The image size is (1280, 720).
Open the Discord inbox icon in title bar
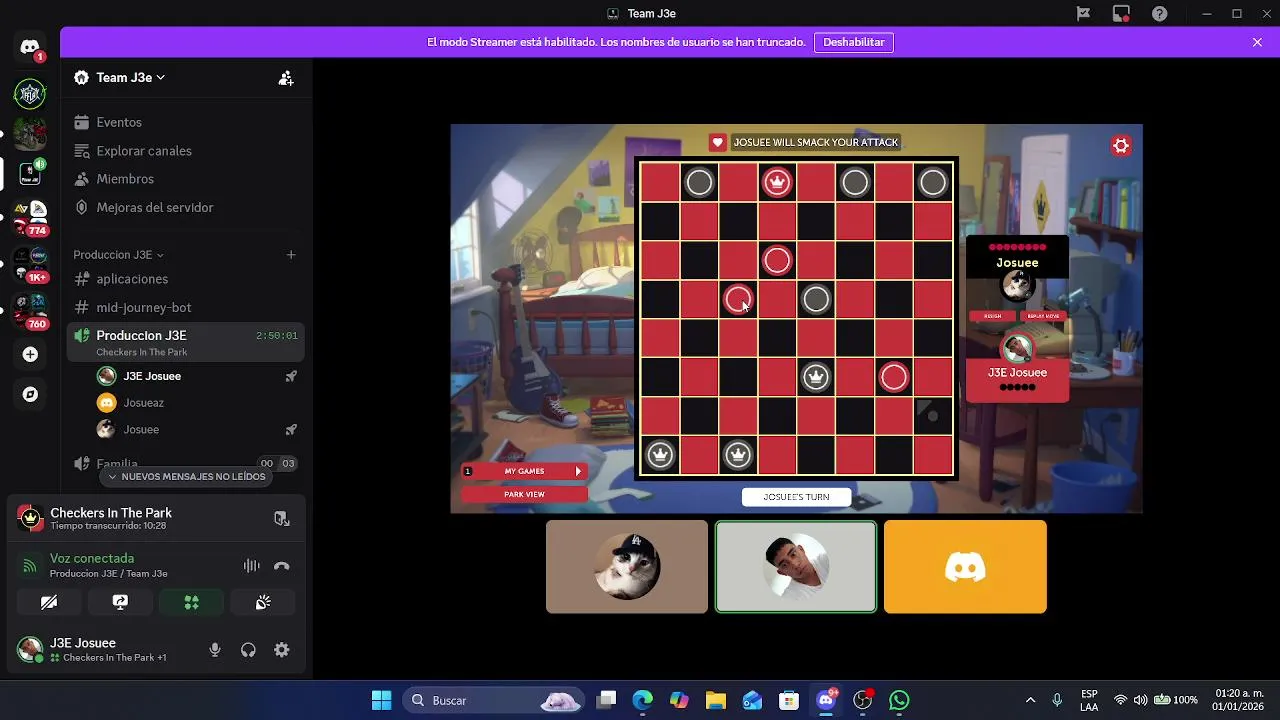pyautogui.click(x=1121, y=14)
